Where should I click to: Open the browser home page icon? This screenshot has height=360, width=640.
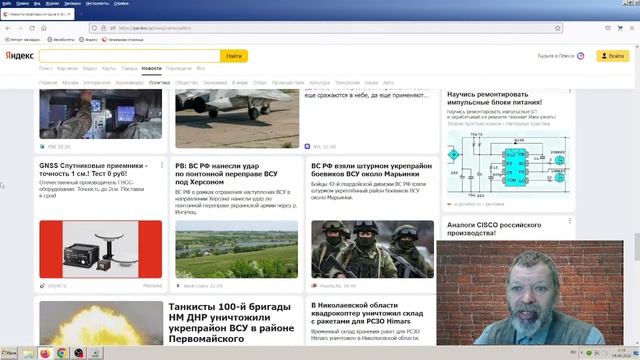(x=44, y=28)
